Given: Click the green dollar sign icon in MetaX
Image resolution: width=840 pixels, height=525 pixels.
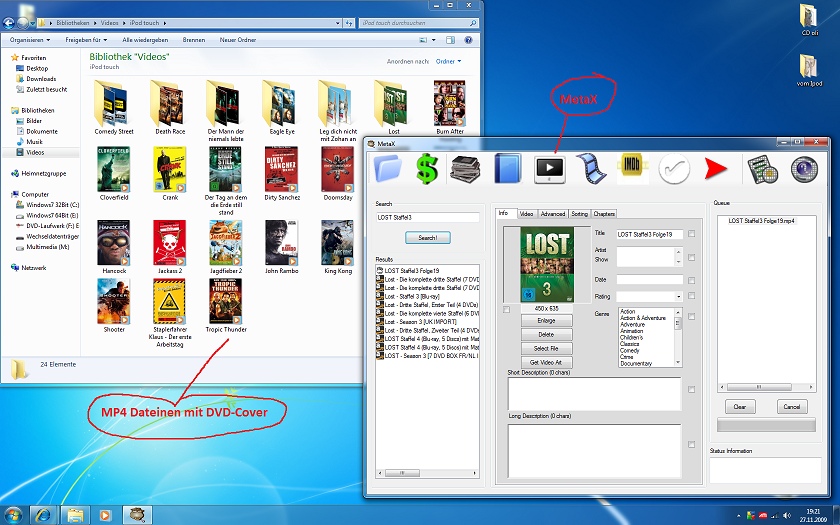Looking at the screenshot, I should click(427, 169).
